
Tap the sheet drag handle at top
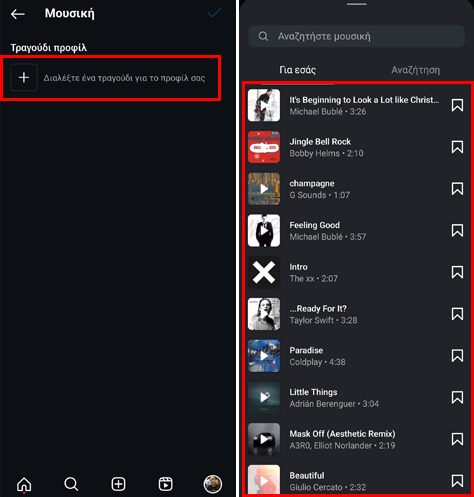click(x=356, y=4)
